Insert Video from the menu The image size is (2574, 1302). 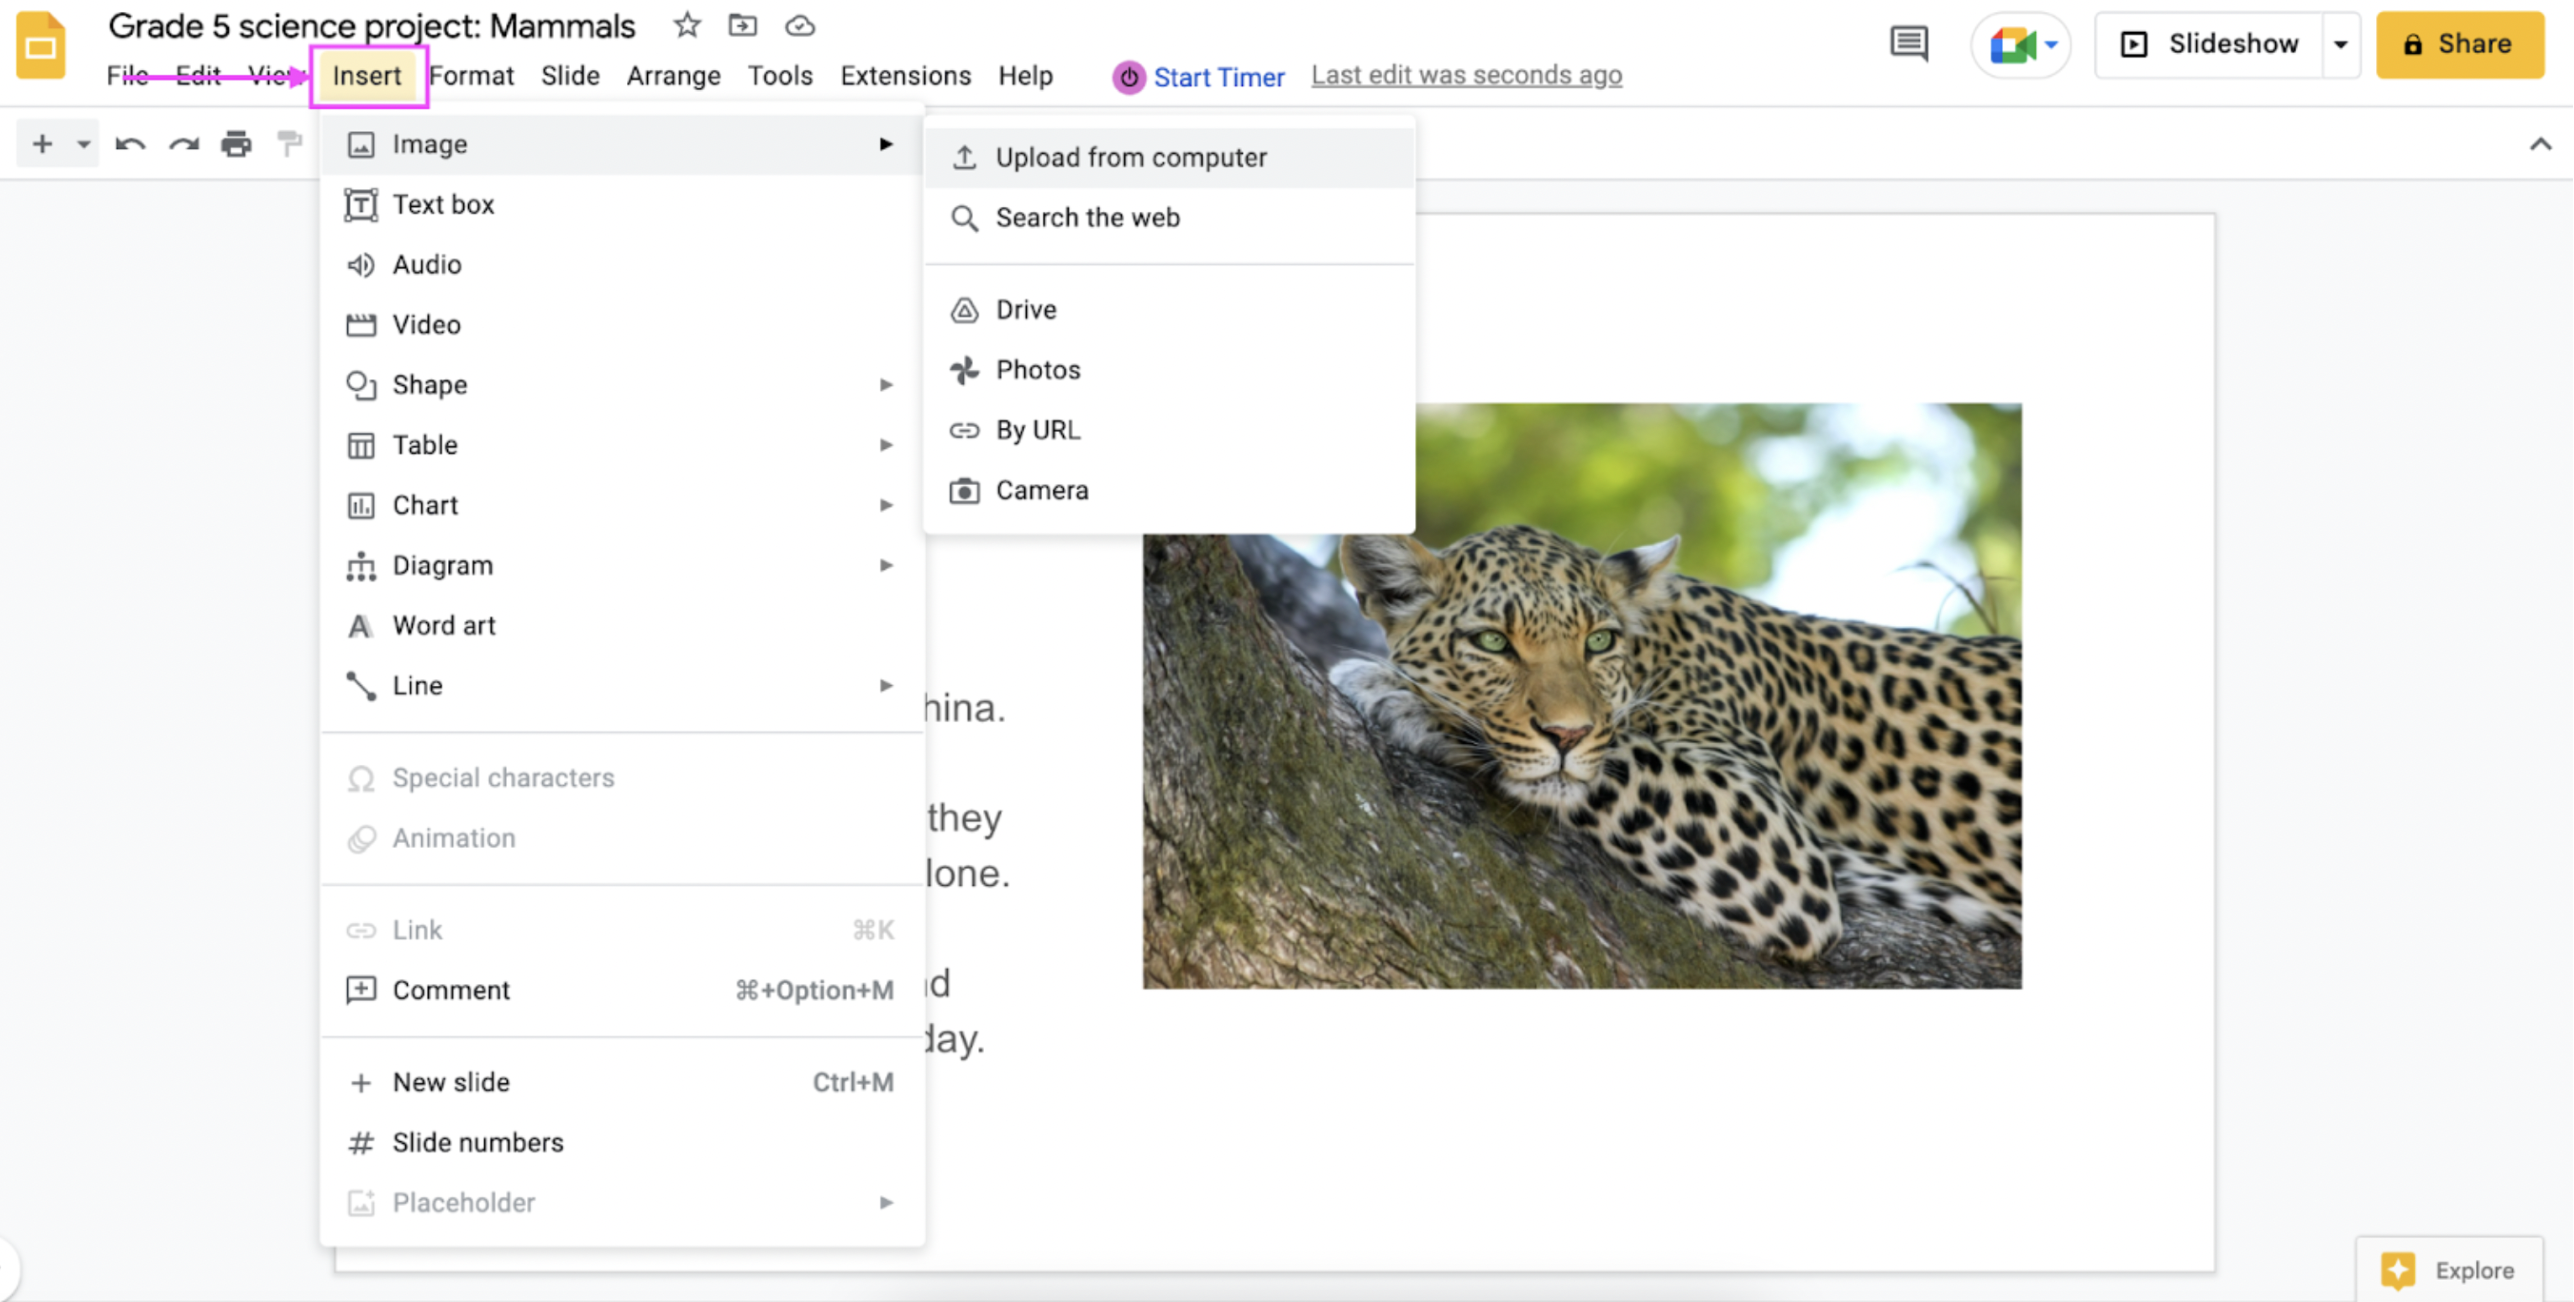(622, 324)
